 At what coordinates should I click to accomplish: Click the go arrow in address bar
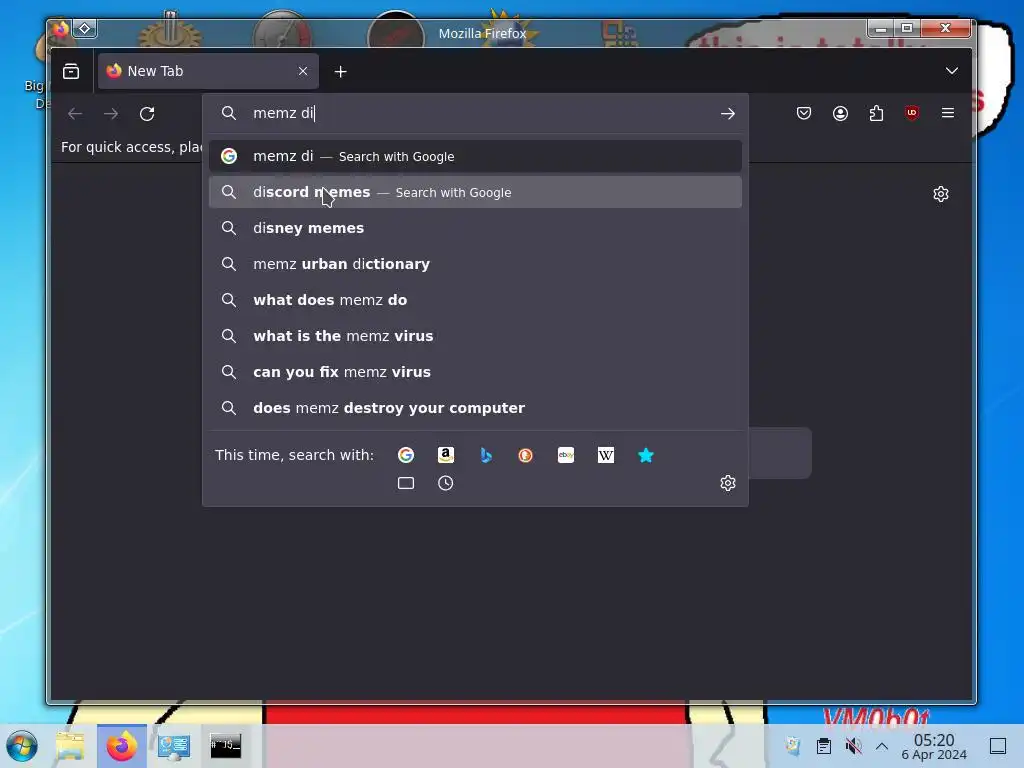coord(728,114)
